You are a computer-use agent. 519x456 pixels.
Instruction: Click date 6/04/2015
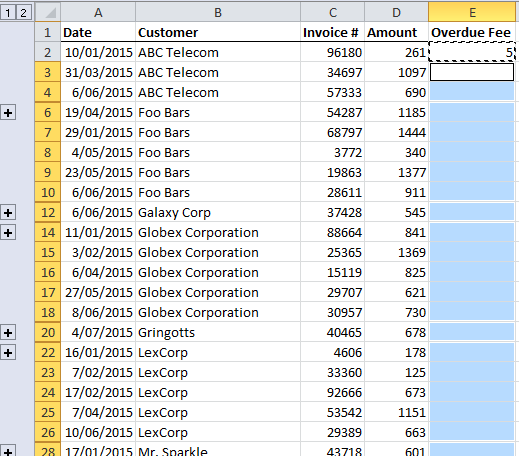(98, 272)
